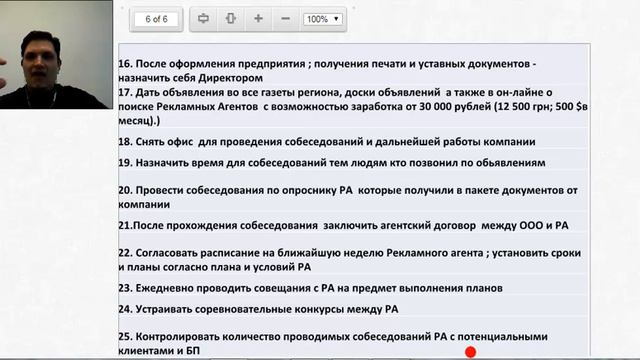Click the line "и планы согласно плана и условий РА"
Image resolution: width=640 pixels, height=360 pixels.
215,267
